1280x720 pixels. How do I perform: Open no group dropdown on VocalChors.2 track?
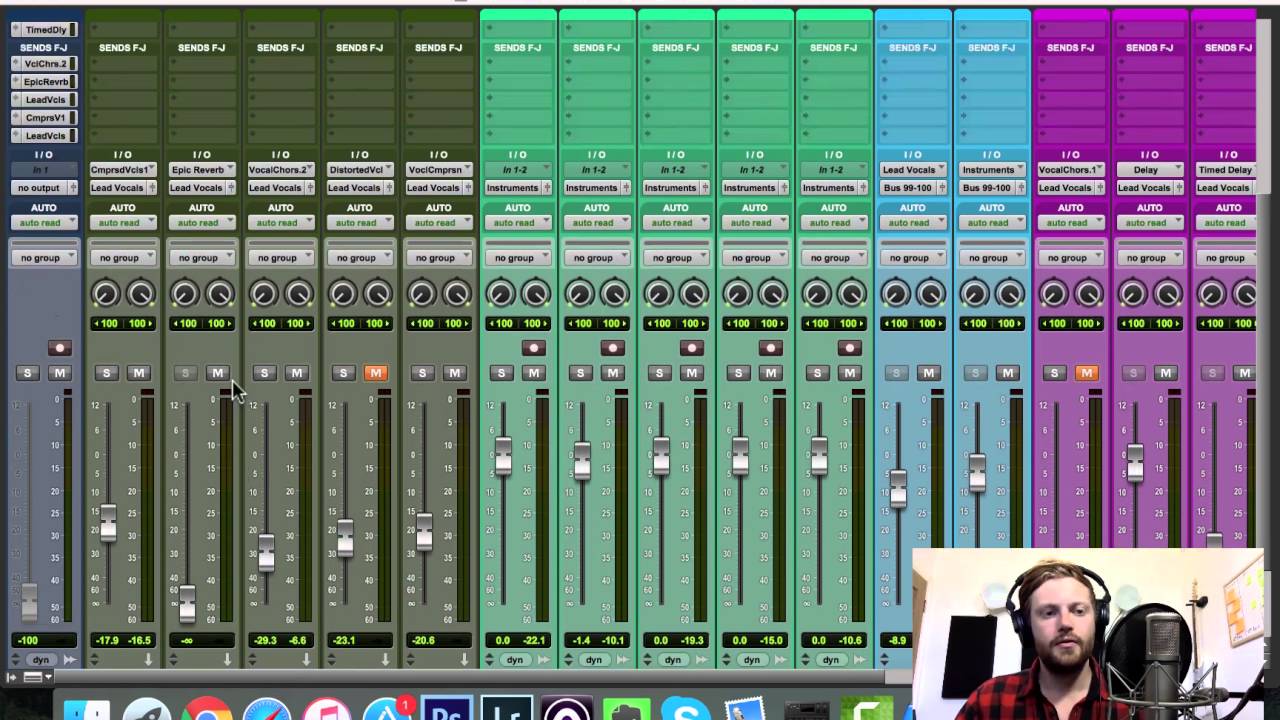pos(280,258)
